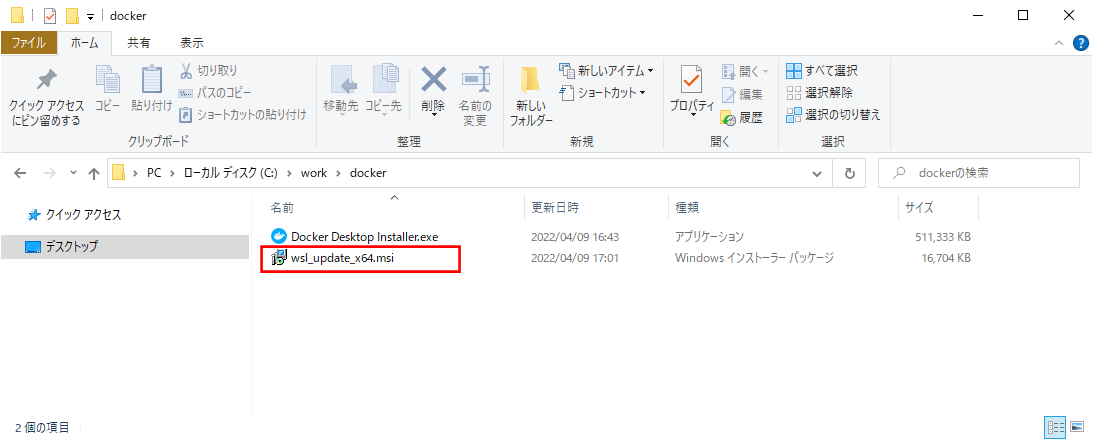Refresh the folder view
Screen dimensions: 1093x440
(850, 174)
